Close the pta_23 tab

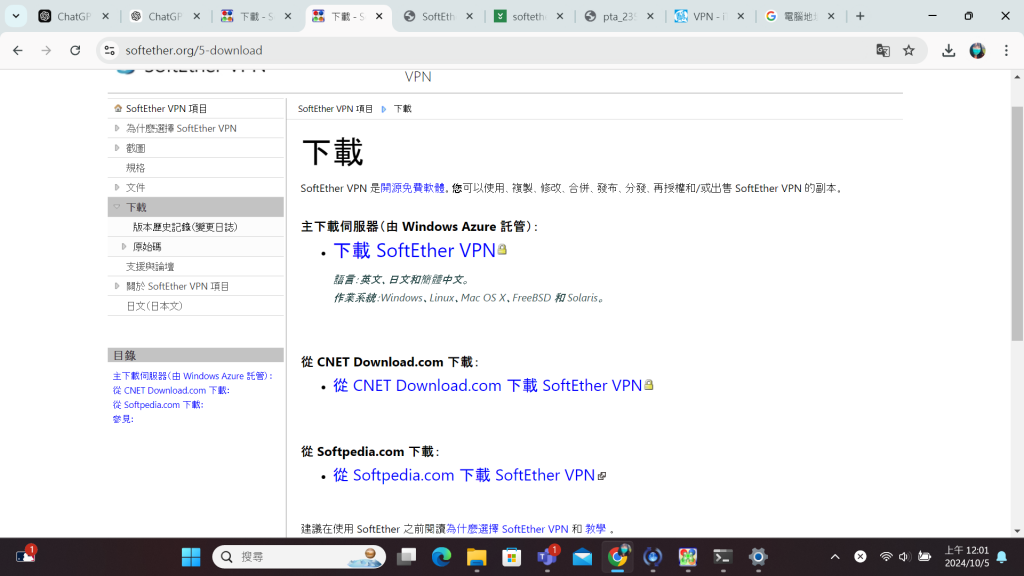click(x=650, y=16)
